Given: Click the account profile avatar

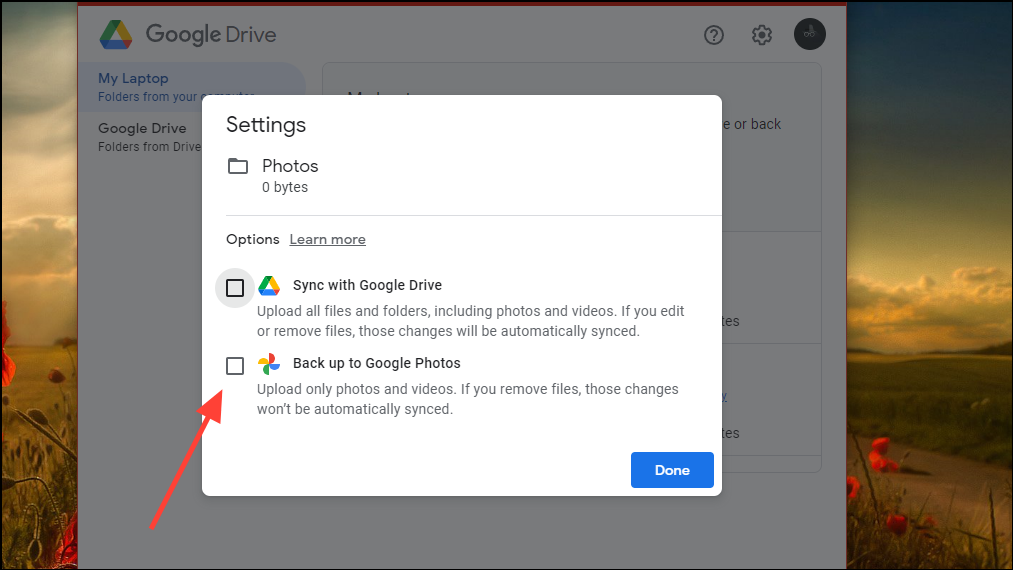Looking at the screenshot, I should tap(809, 34).
